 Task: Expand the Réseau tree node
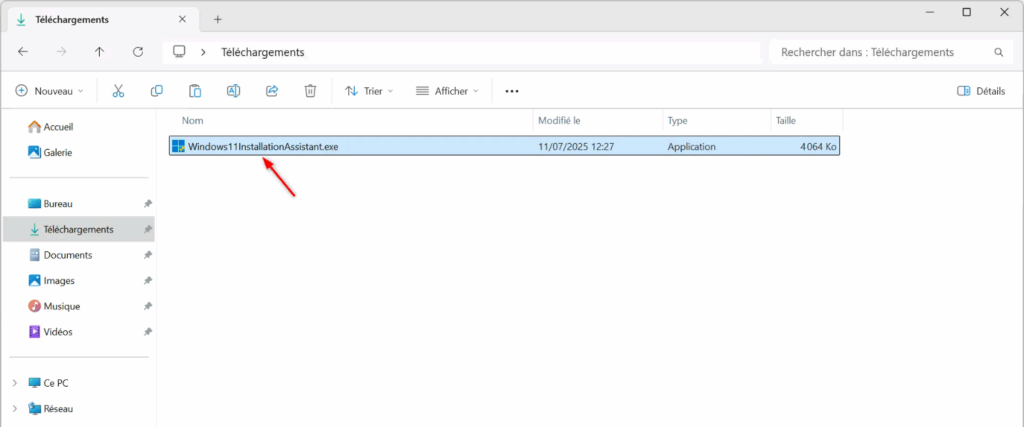(15, 409)
